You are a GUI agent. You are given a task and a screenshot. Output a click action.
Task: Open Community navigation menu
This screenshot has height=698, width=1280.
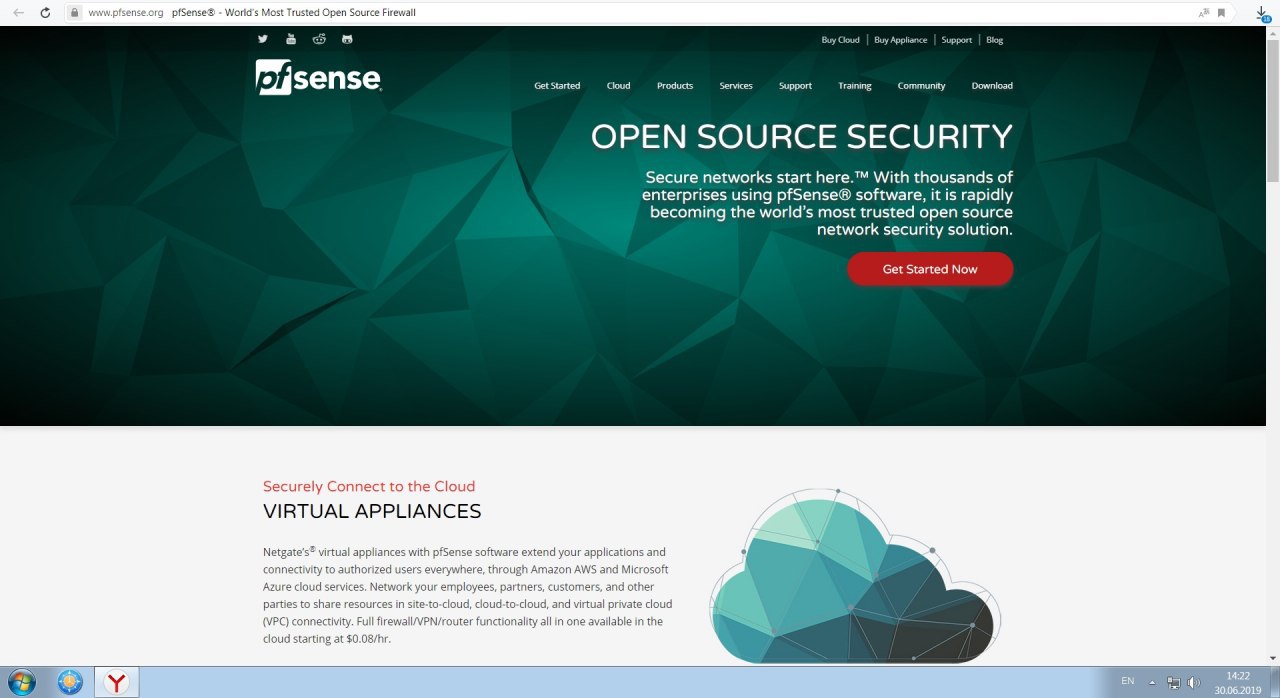tap(921, 86)
